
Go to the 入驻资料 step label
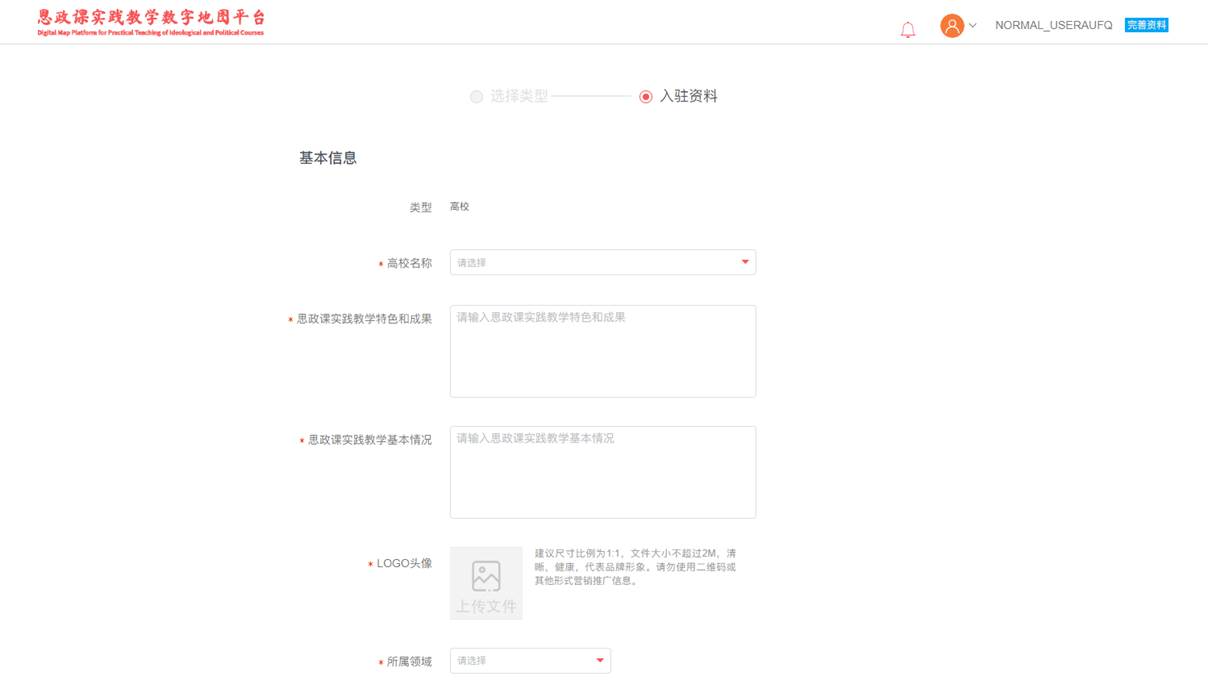[689, 97]
